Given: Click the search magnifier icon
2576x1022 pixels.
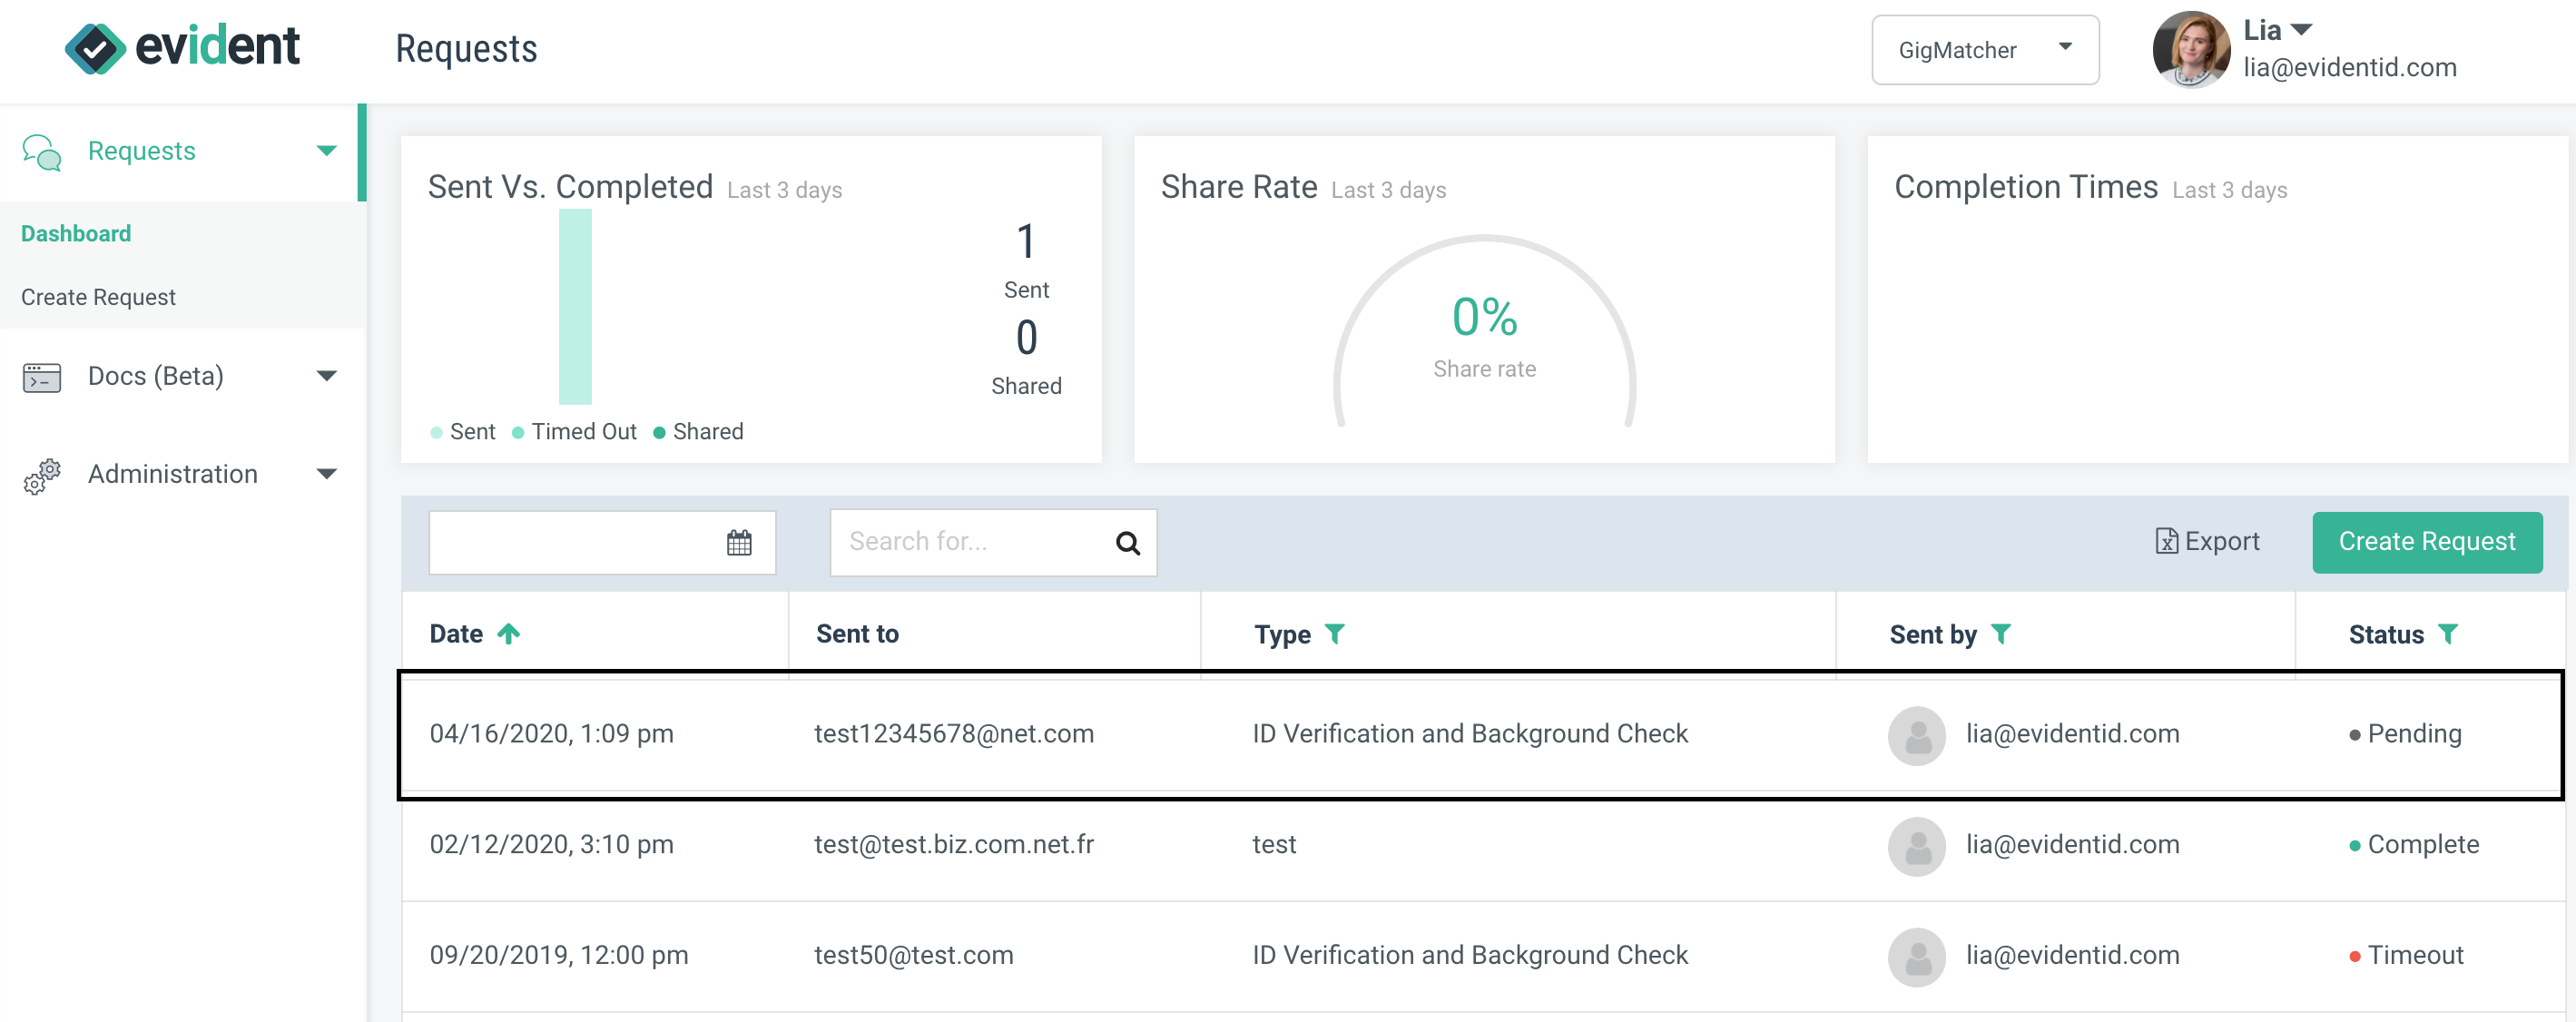Looking at the screenshot, I should click(1127, 543).
